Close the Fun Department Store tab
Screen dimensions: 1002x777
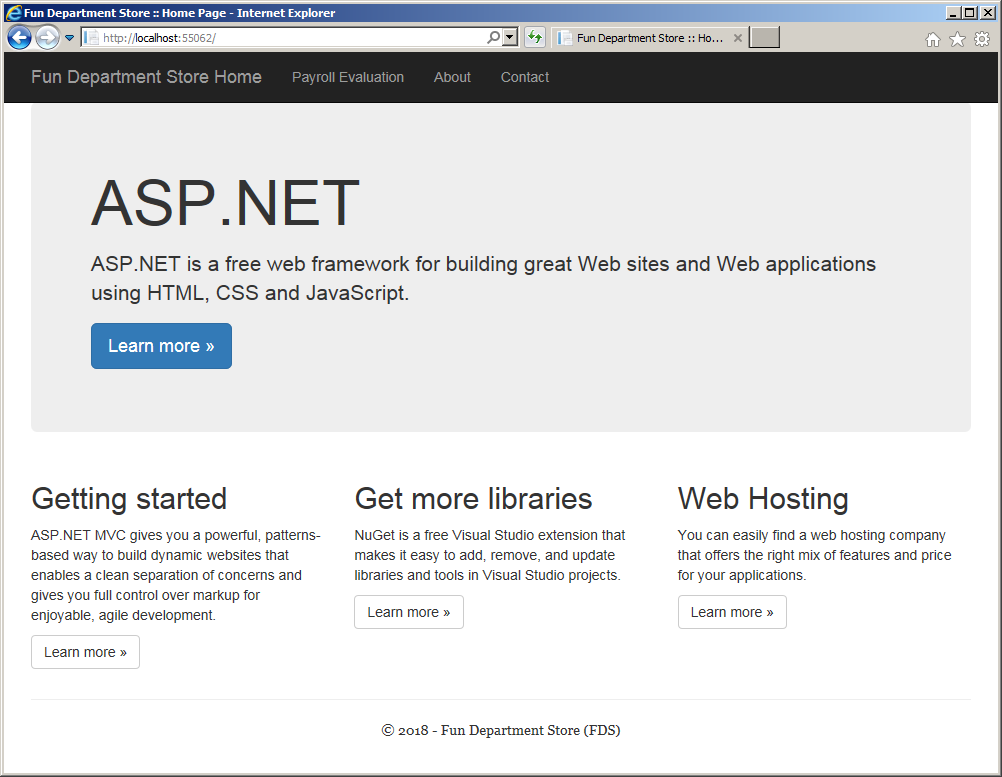tap(737, 38)
